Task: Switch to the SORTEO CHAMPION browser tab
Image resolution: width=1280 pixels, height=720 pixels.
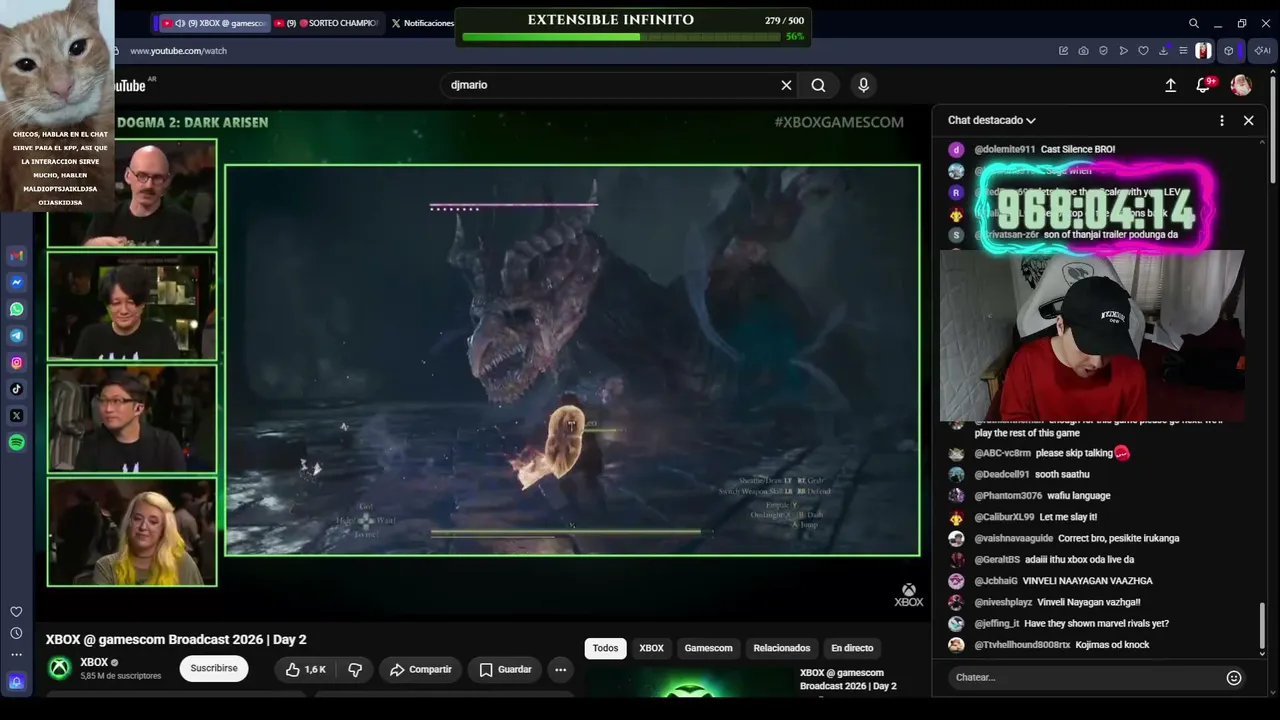Action: point(327,23)
